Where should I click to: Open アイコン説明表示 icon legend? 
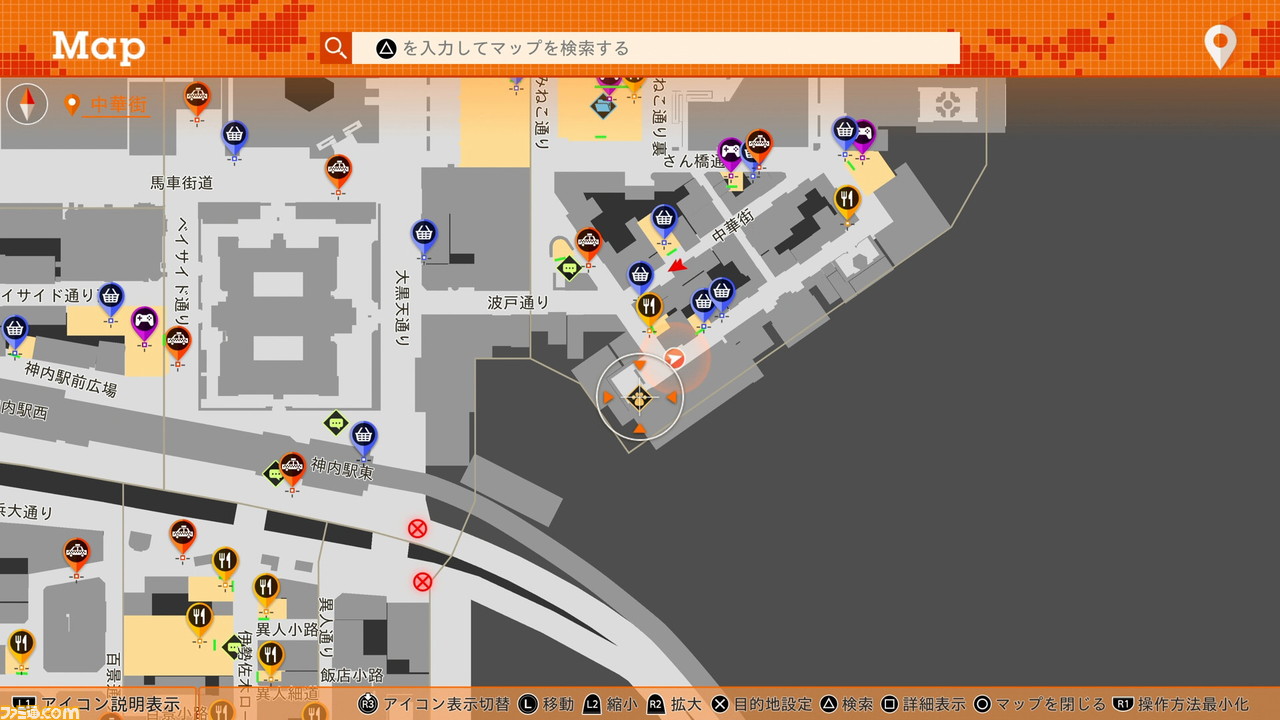pyautogui.click(x=97, y=704)
